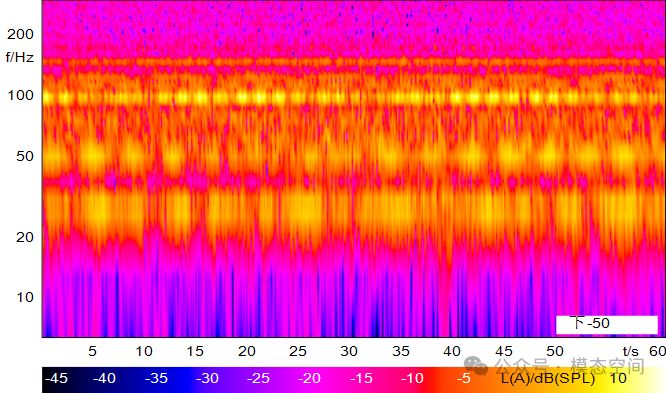Pick the 10 dB yellow color scale value
The image size is (666, 393).
pyautogui.click(x=618, y=378)
